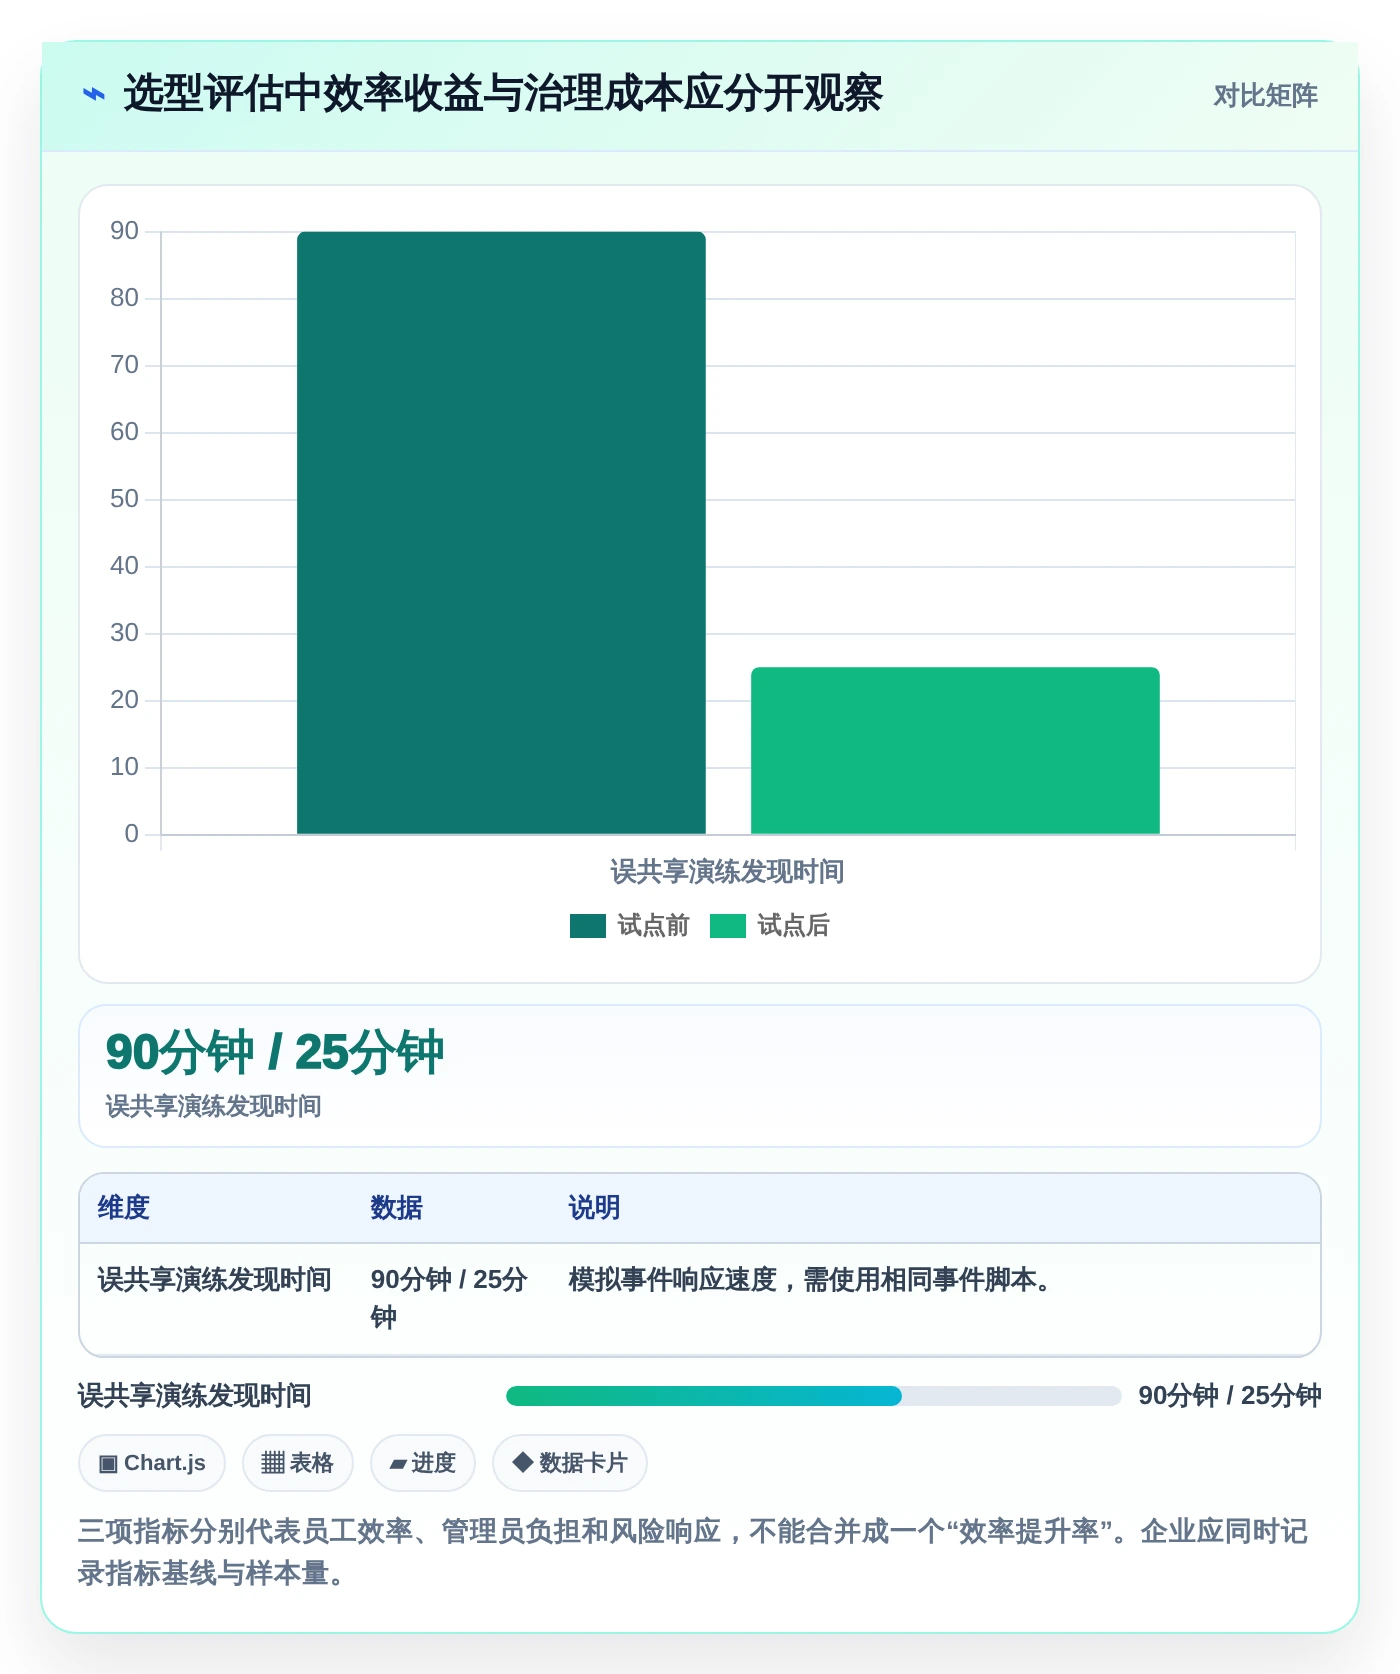Click the y-axis value 90

tap(124, 231)
